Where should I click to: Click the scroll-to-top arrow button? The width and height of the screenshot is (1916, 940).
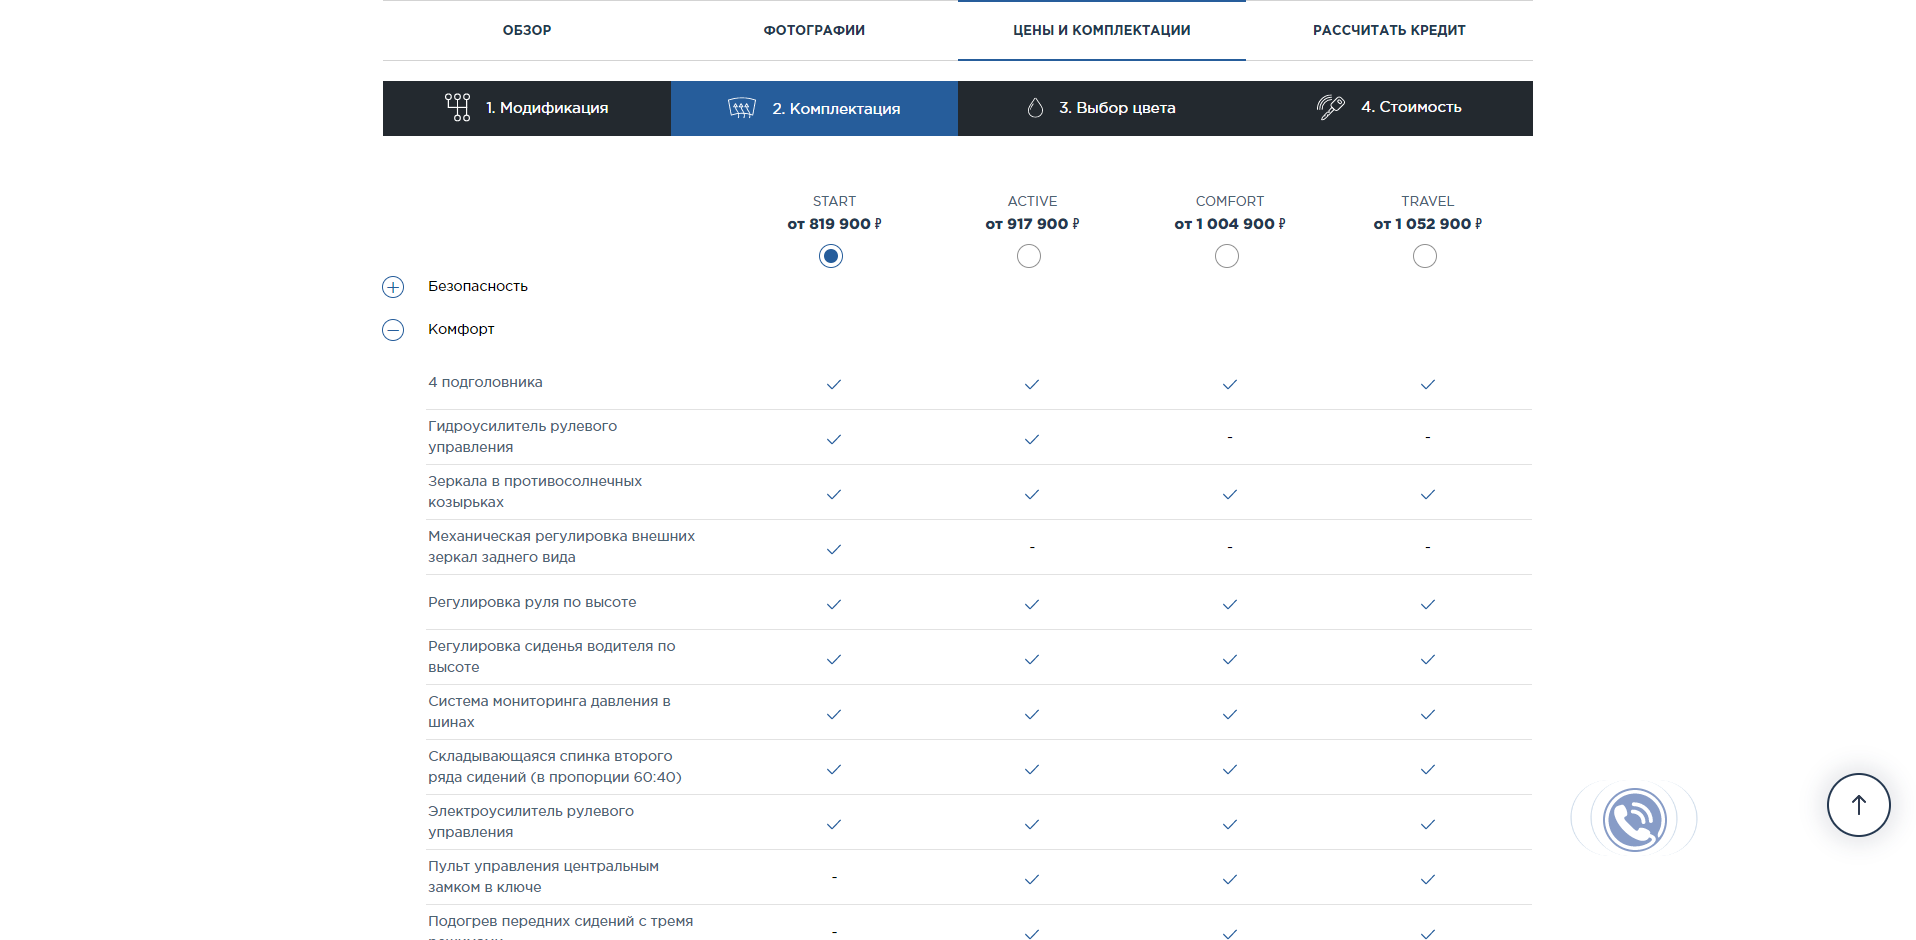(x=1858, y=805)
